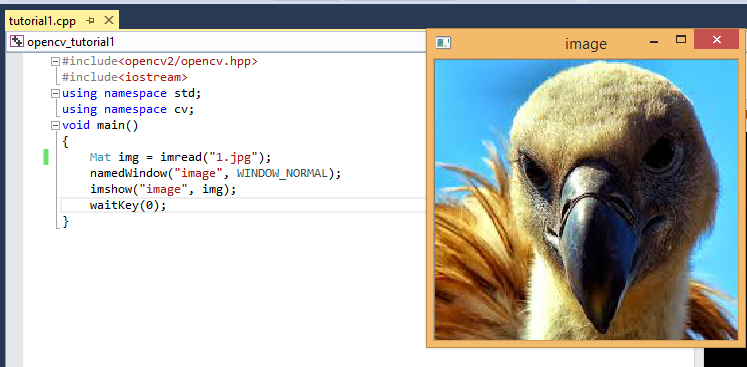Close the image window

tap(717, 40)
